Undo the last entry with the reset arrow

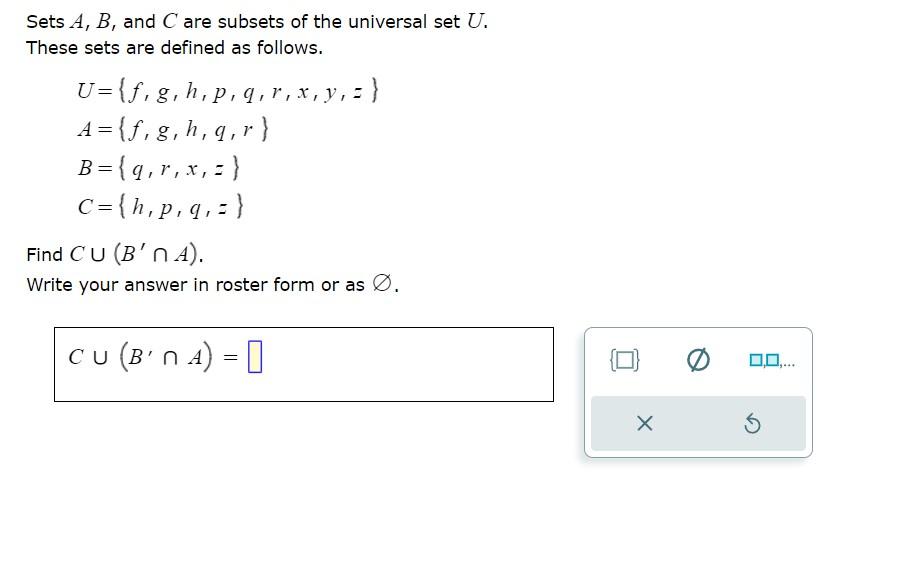click(754, 423)
